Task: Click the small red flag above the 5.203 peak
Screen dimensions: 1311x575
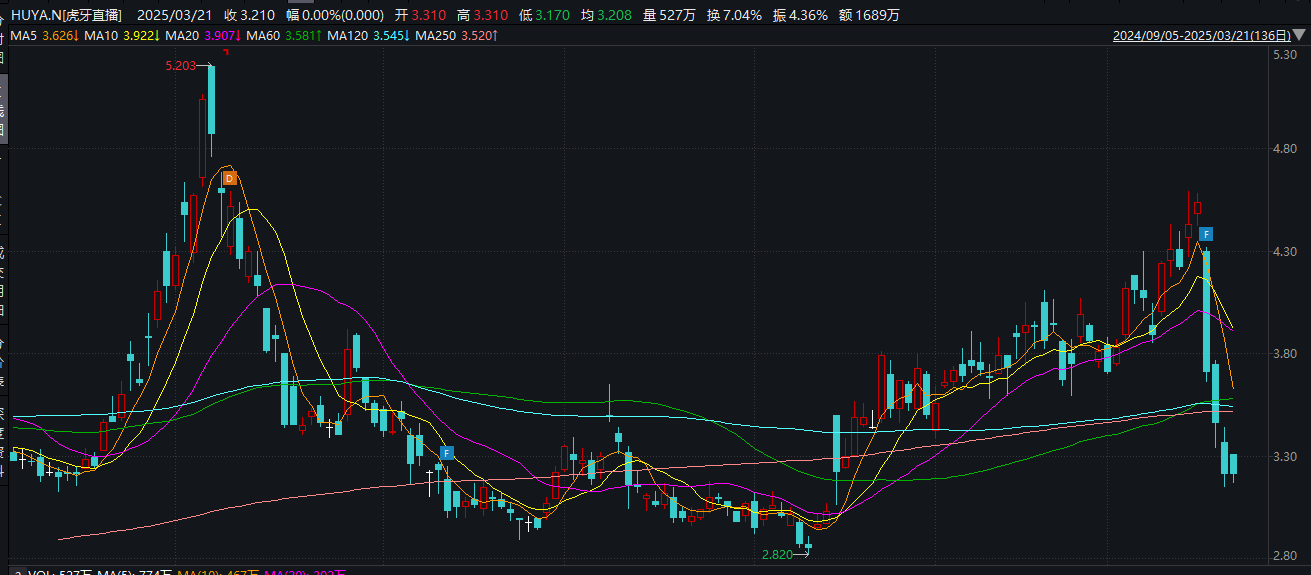Action: pos(226,52)
